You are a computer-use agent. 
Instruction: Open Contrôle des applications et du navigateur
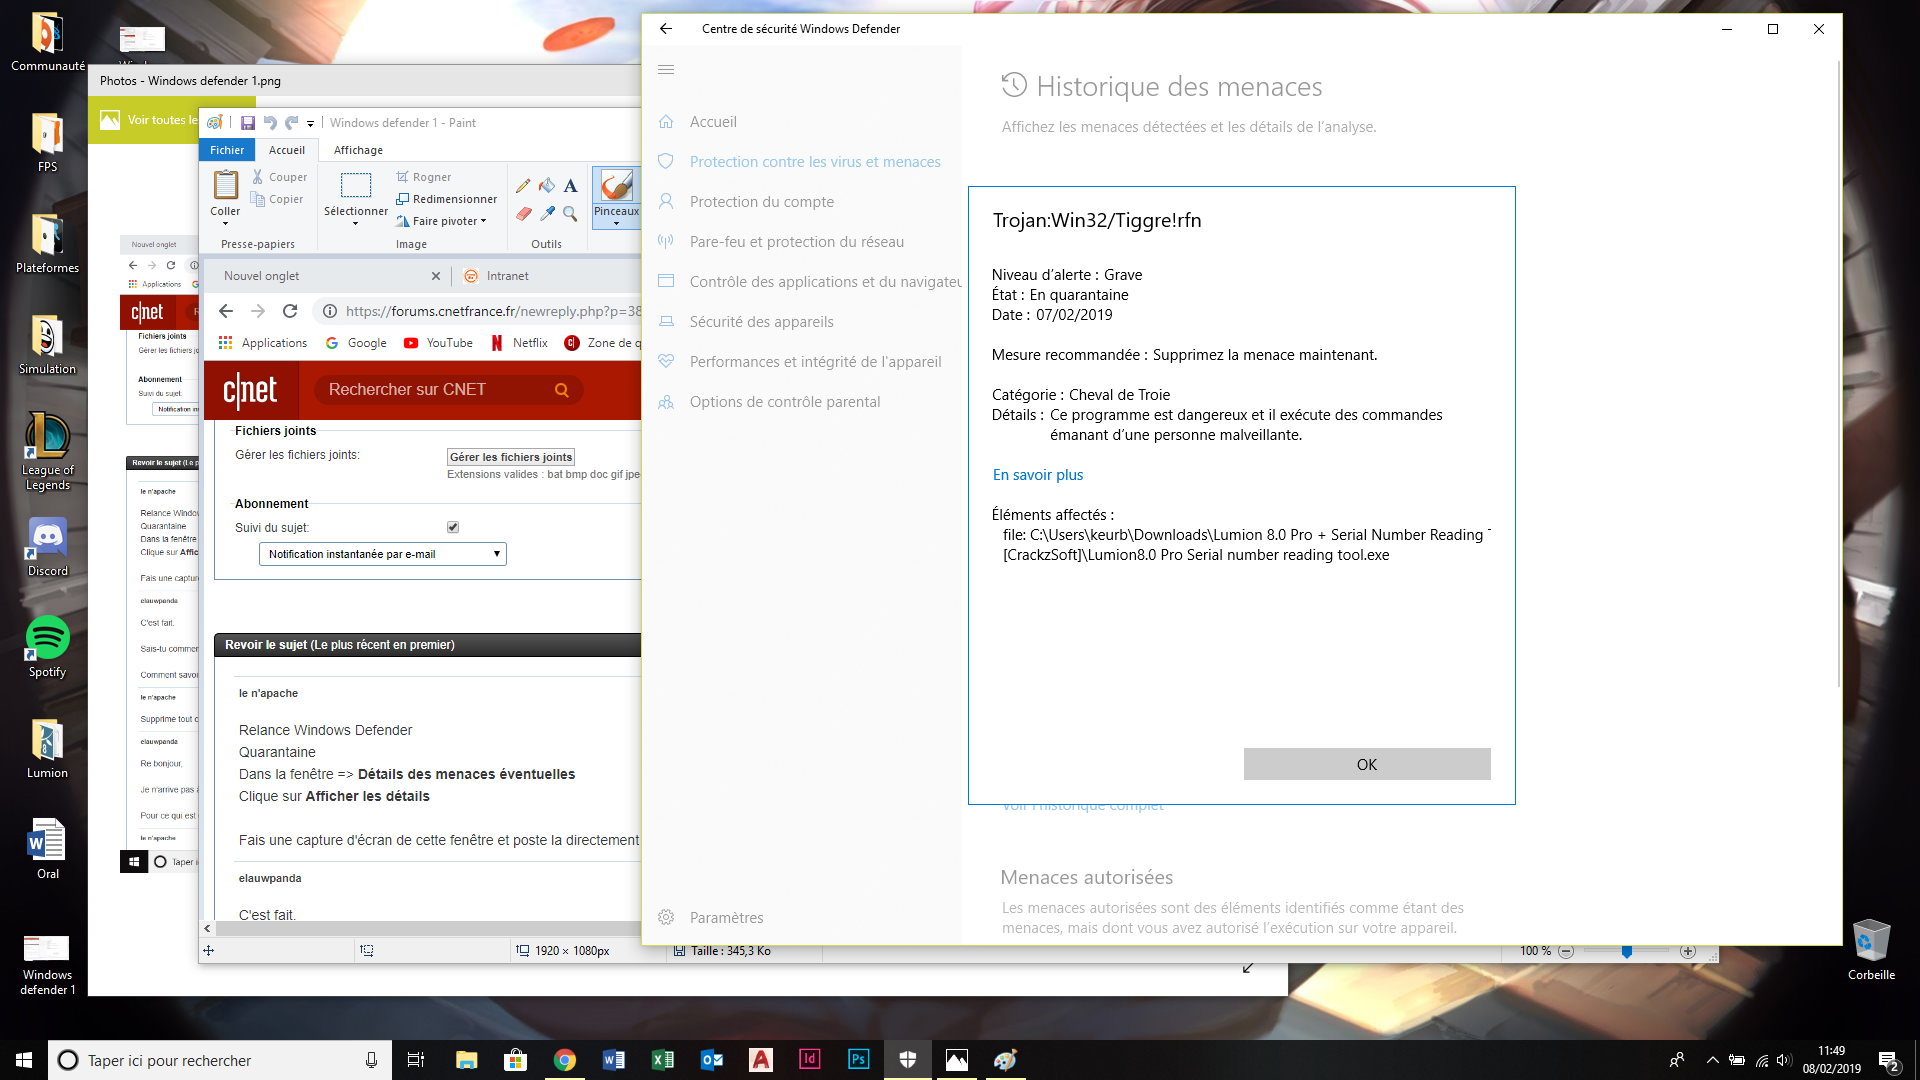(808, 282)
